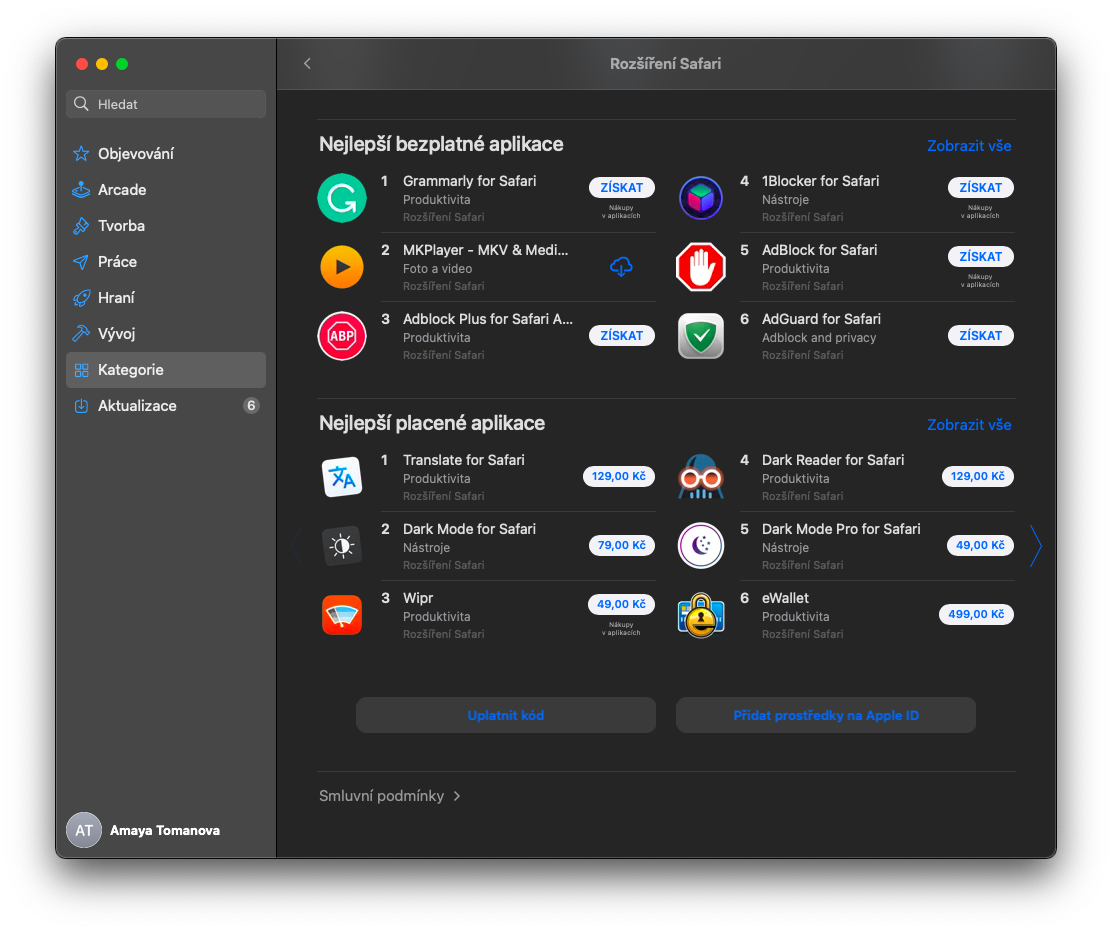1112x932 pixels.
Task: Open the Práce sidebar section
Action: click(166, 262)
